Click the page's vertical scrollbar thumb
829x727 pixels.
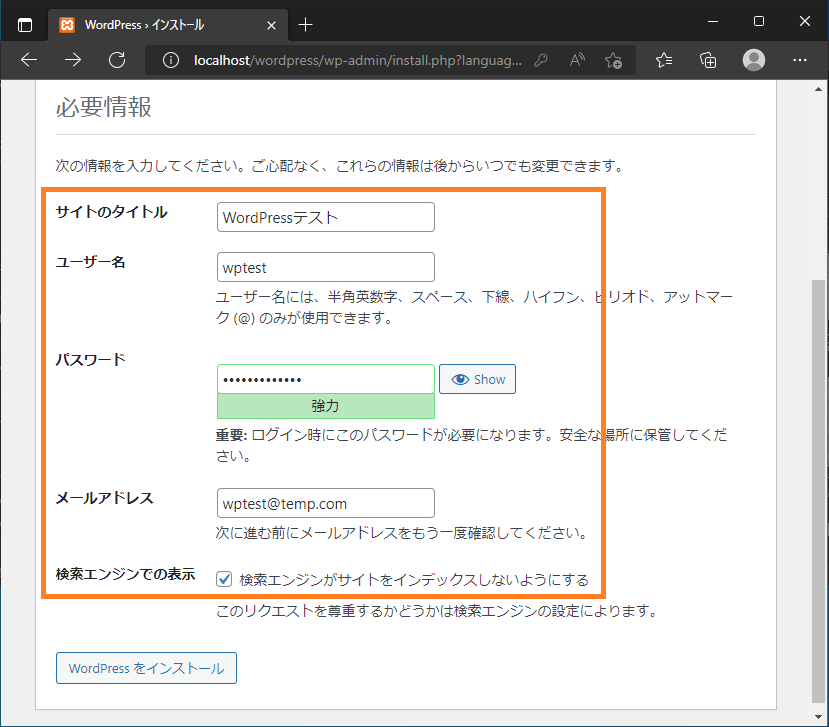818,492
